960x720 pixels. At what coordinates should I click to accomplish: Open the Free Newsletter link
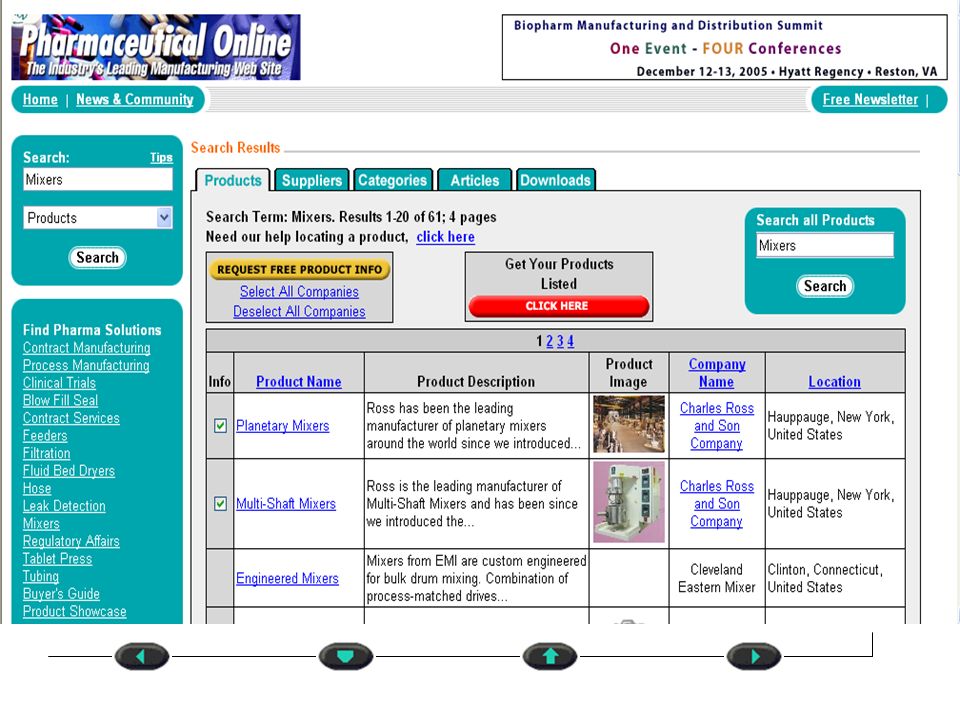[x=870, y=99]
